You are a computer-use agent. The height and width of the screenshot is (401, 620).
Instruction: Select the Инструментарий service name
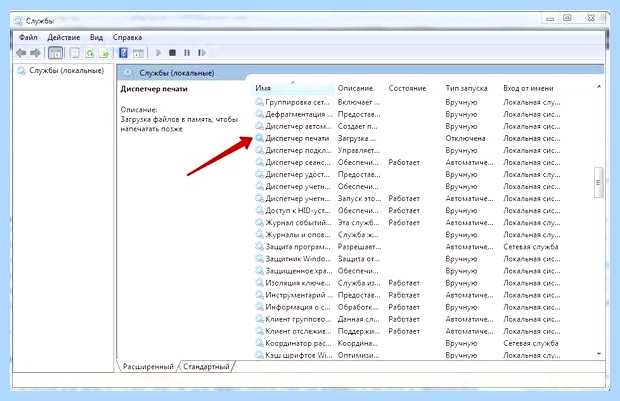pos(299,295)
